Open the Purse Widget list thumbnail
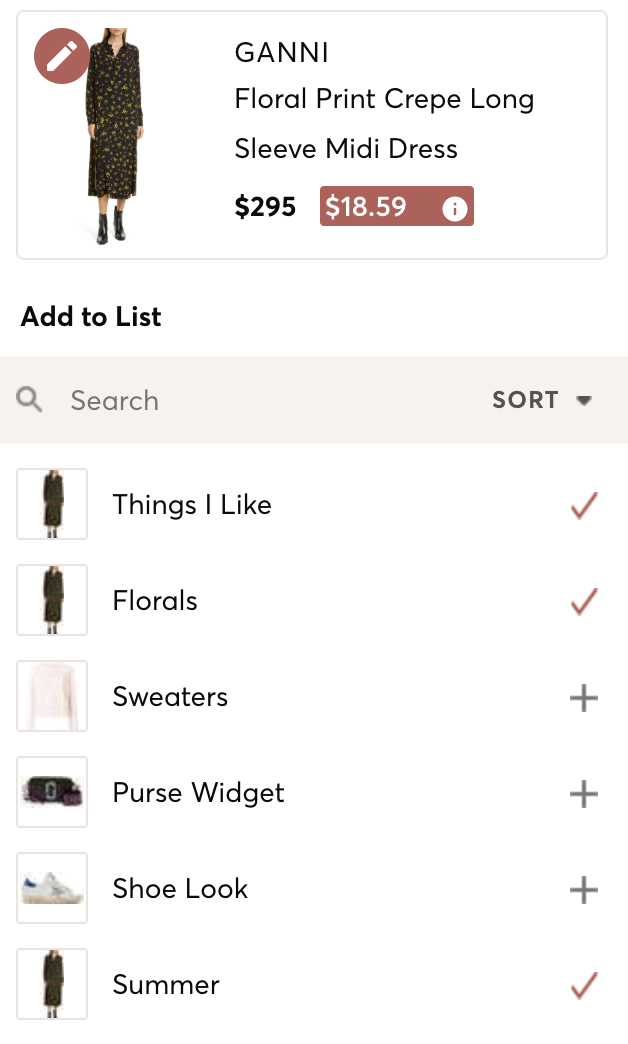The height and width of the screenshot is (1044, 628). [52, 792]
